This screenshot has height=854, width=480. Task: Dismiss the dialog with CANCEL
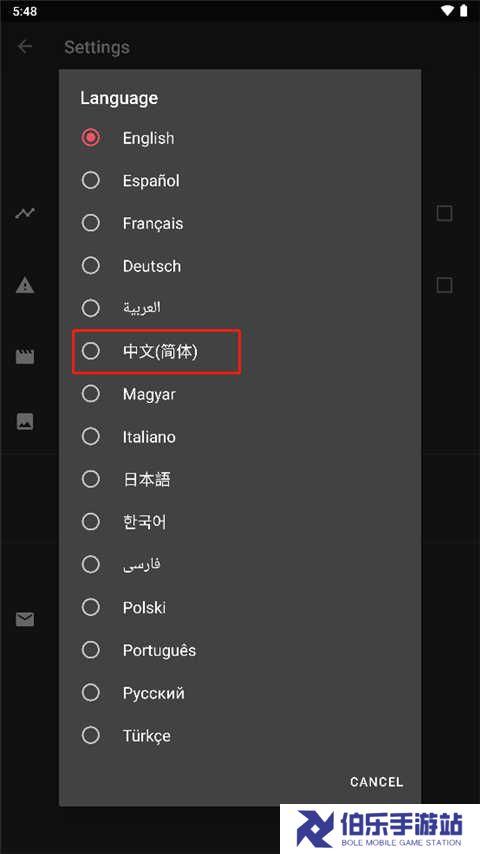tap(376, 782)
